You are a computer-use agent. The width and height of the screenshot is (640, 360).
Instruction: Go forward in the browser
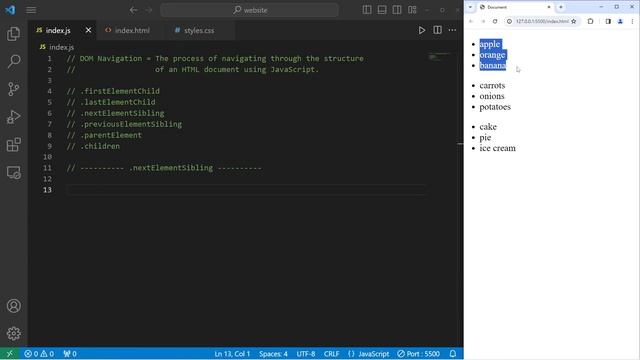[483, 21]
